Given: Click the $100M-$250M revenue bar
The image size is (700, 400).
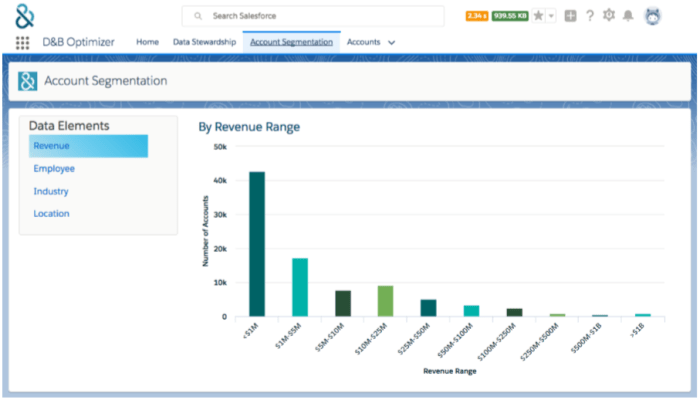Looking at the screenshot, I should click(x=514, y=312).
